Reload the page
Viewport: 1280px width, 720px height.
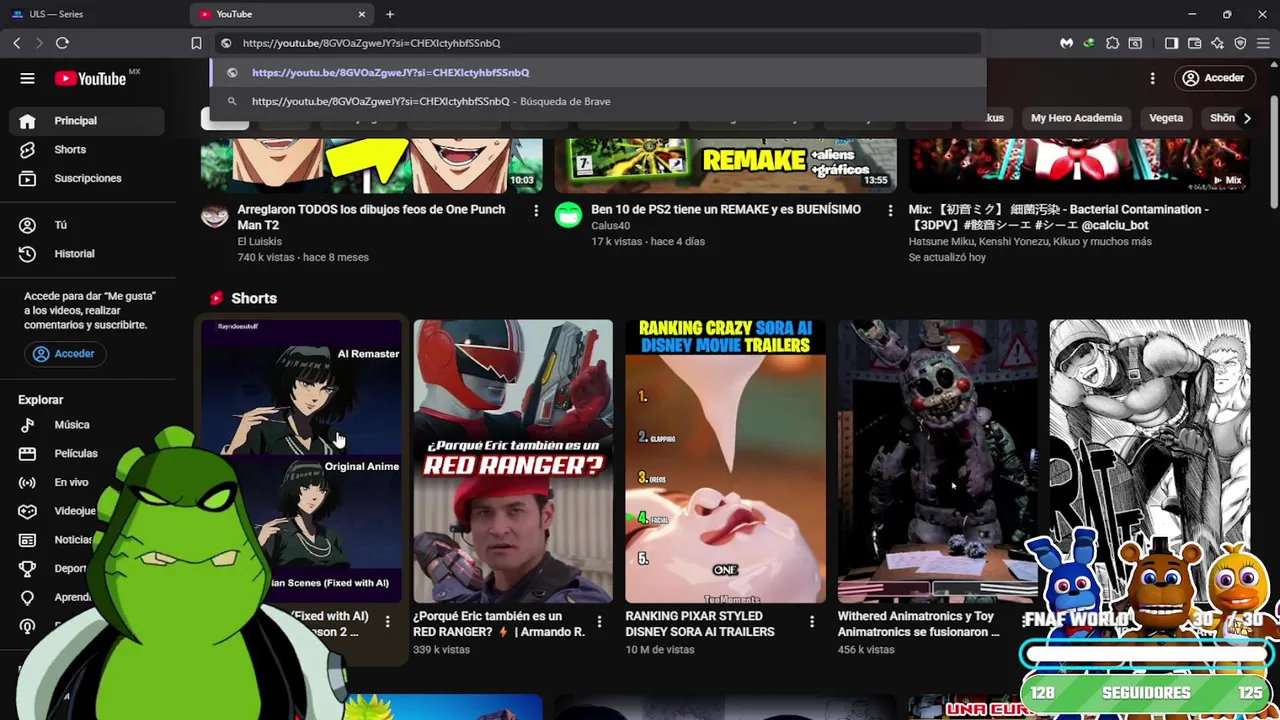tap(62, 43)
